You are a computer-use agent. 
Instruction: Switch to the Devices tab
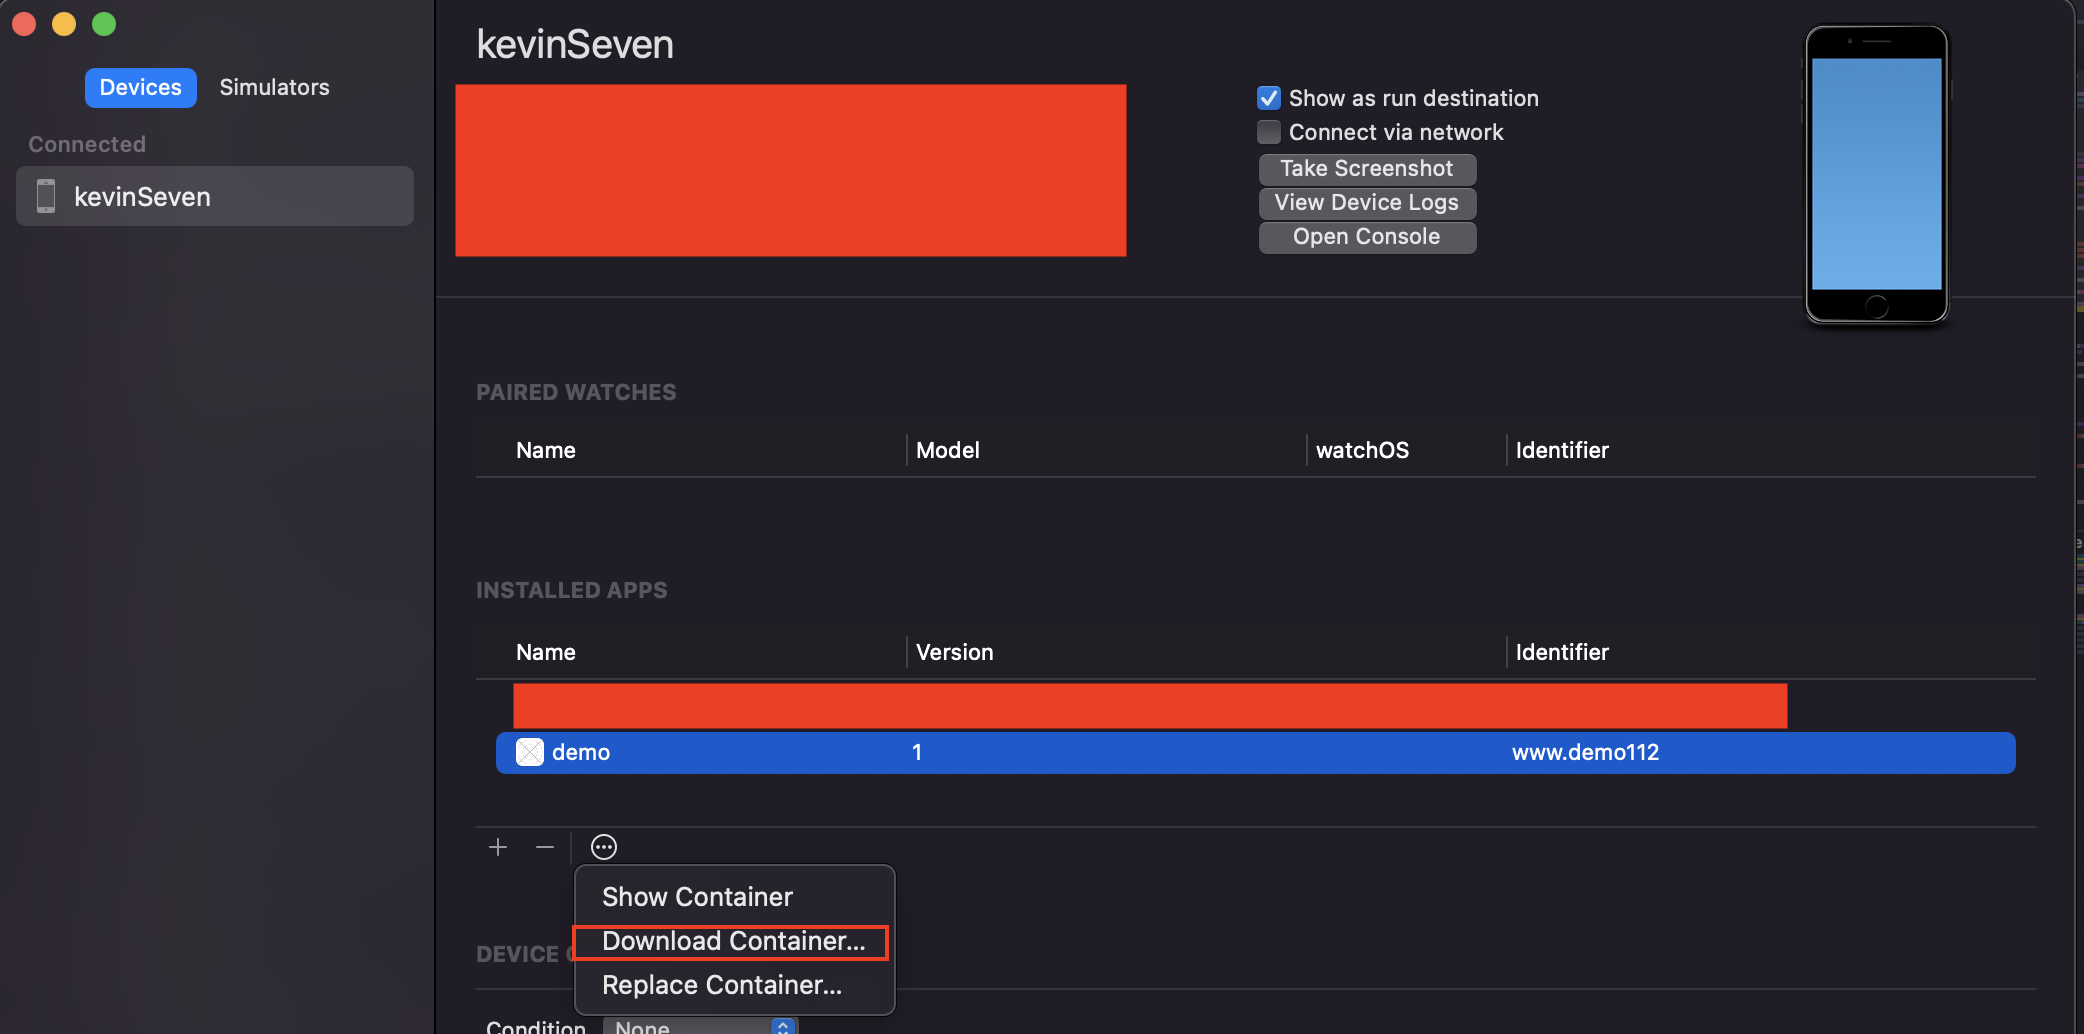tap(141, 87)
